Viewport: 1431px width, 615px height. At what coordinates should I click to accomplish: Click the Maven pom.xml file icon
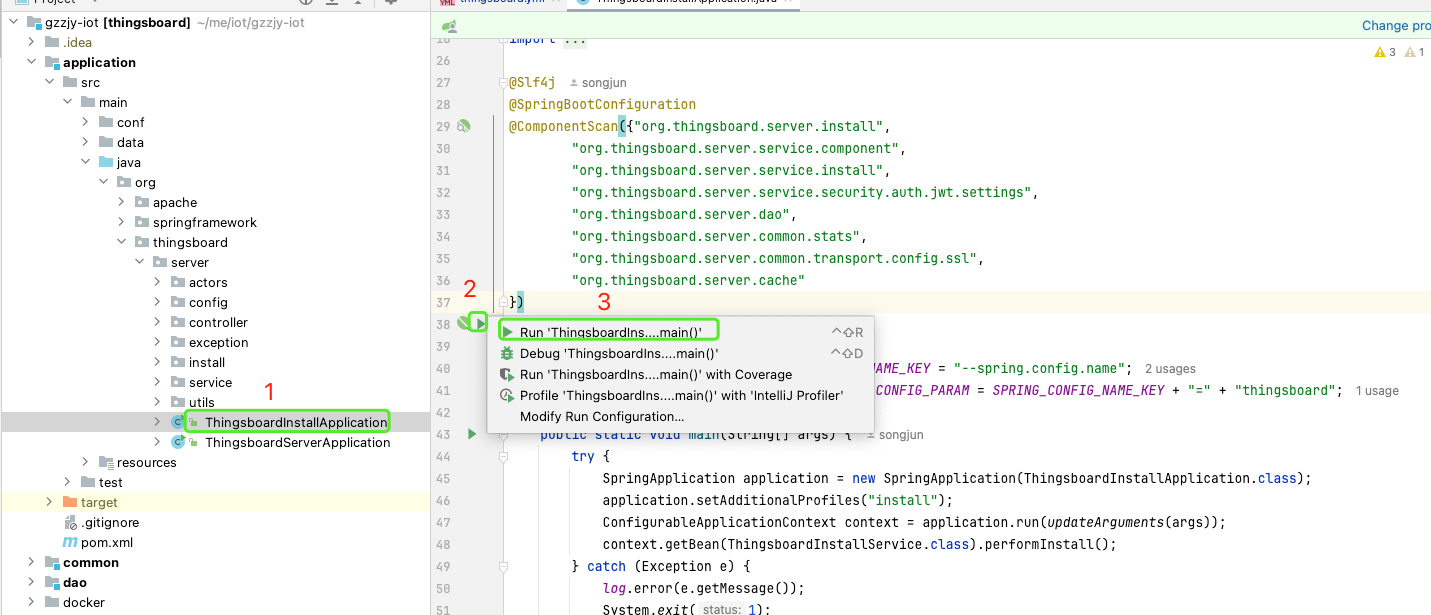point(70,542)
